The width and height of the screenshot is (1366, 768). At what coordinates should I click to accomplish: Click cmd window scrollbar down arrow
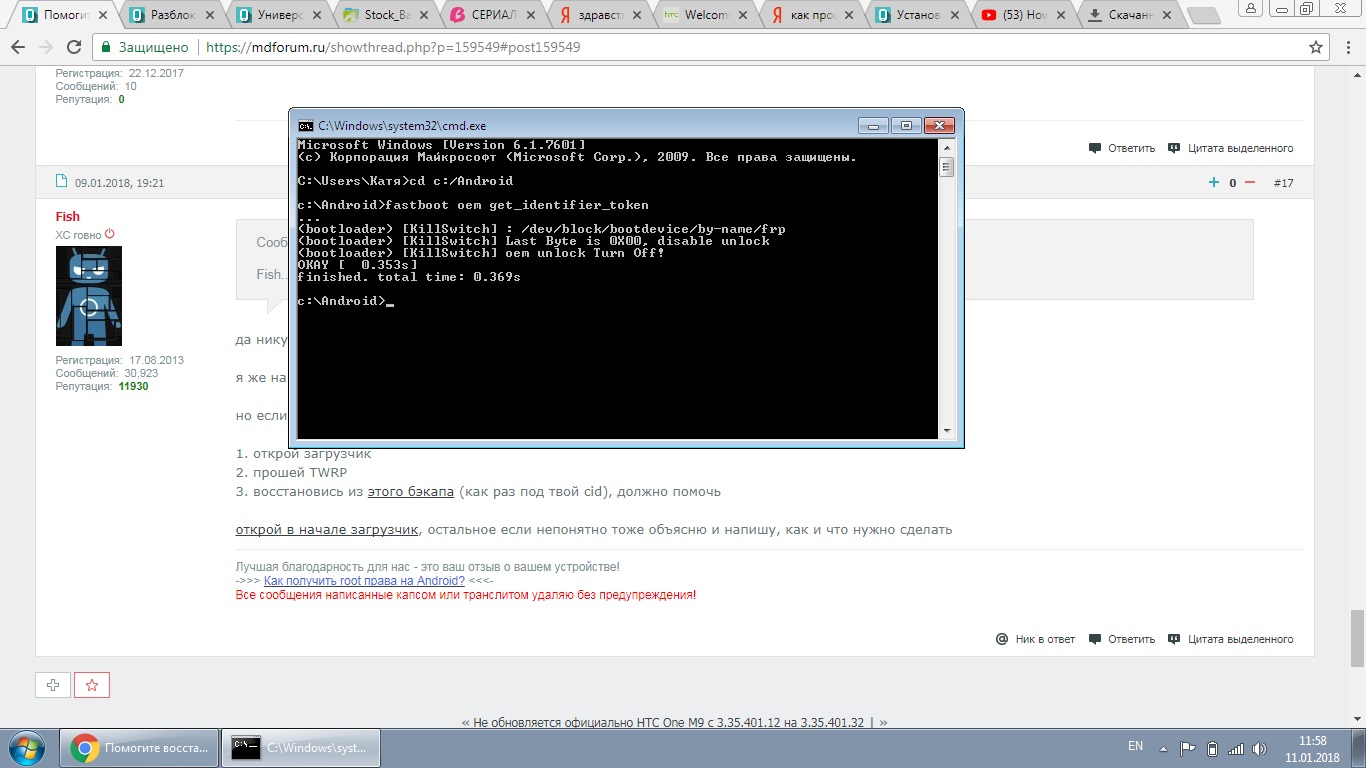[947, 431]
